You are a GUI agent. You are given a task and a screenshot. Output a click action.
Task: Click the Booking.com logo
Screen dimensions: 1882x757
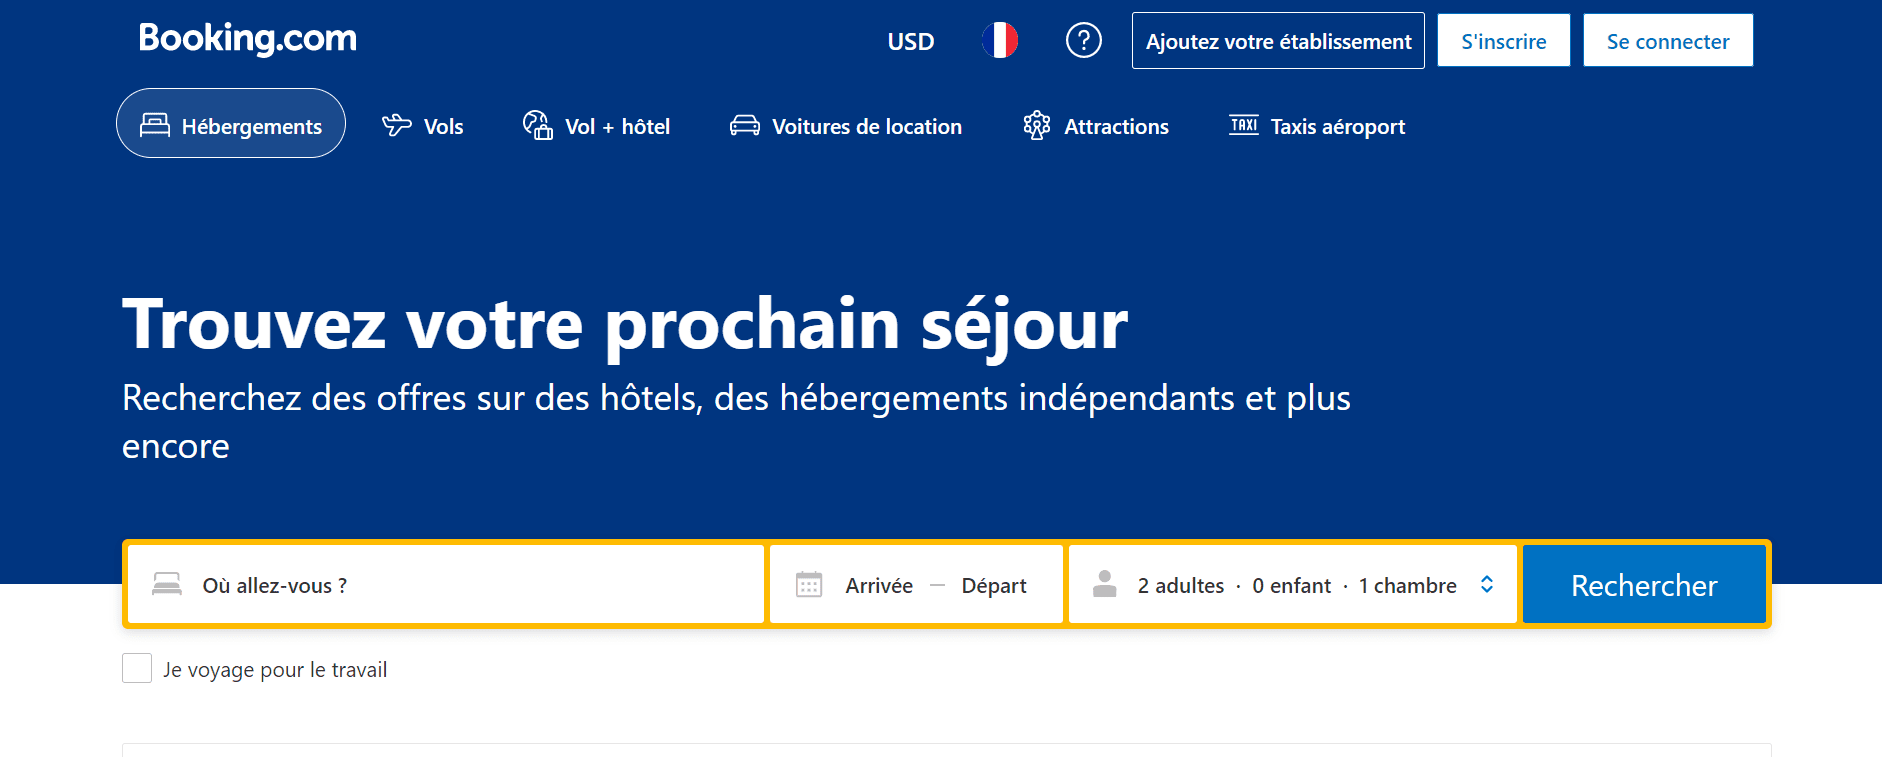[247, 39]
